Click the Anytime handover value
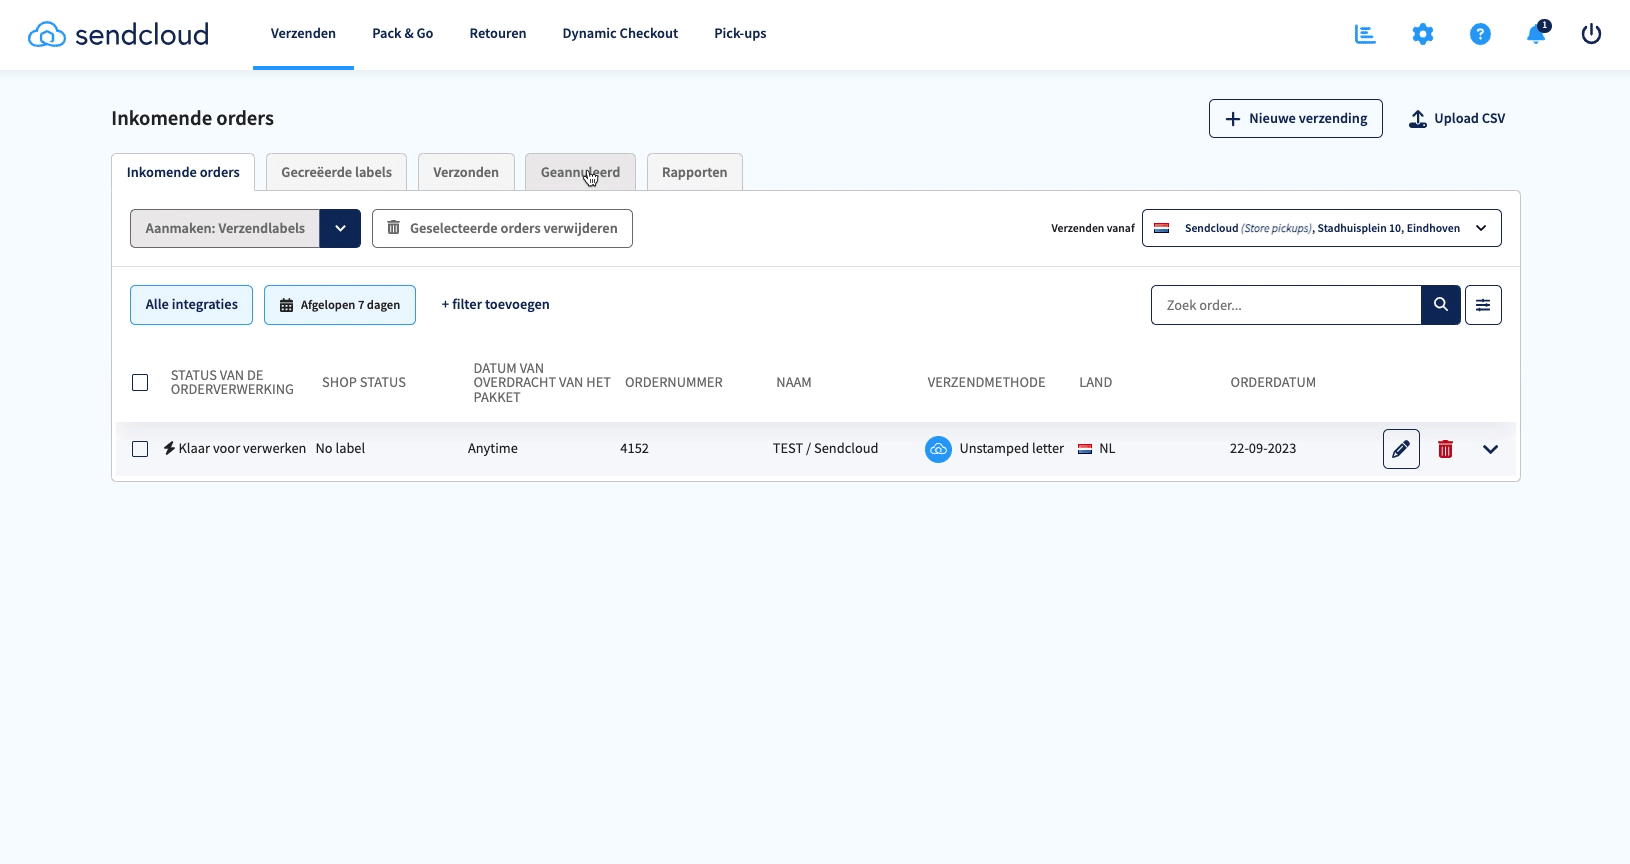The image size is (1630, 864). point(493,449)
